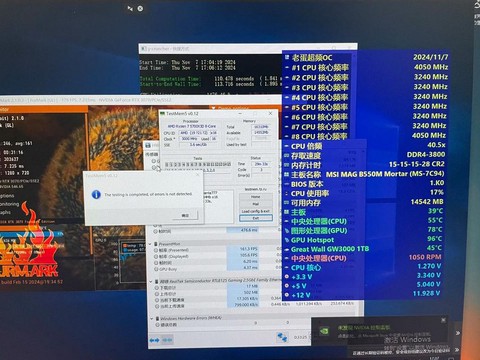Collapse the PresentMon sensor group in HWiNFO
This screenshot has width=480, height=360.
click(151, 244)
